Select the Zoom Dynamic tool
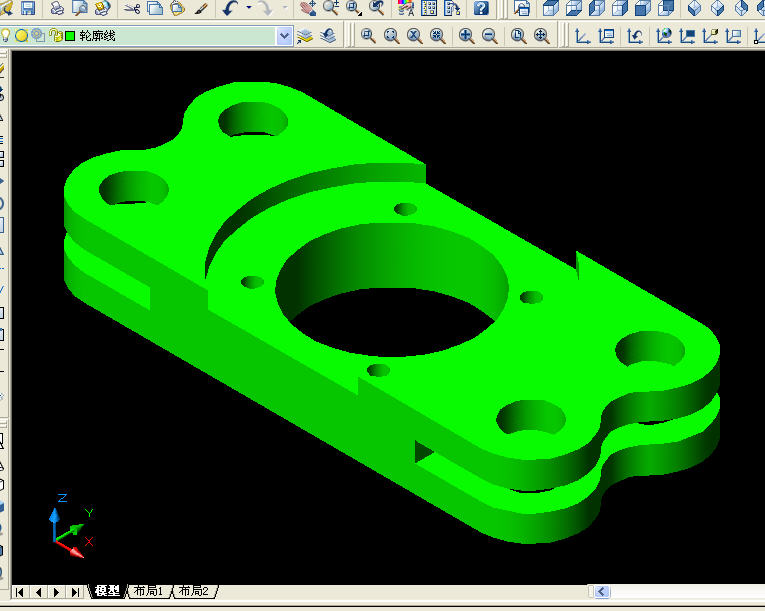This screenshot has height=611, width=765. click(391, 36)
